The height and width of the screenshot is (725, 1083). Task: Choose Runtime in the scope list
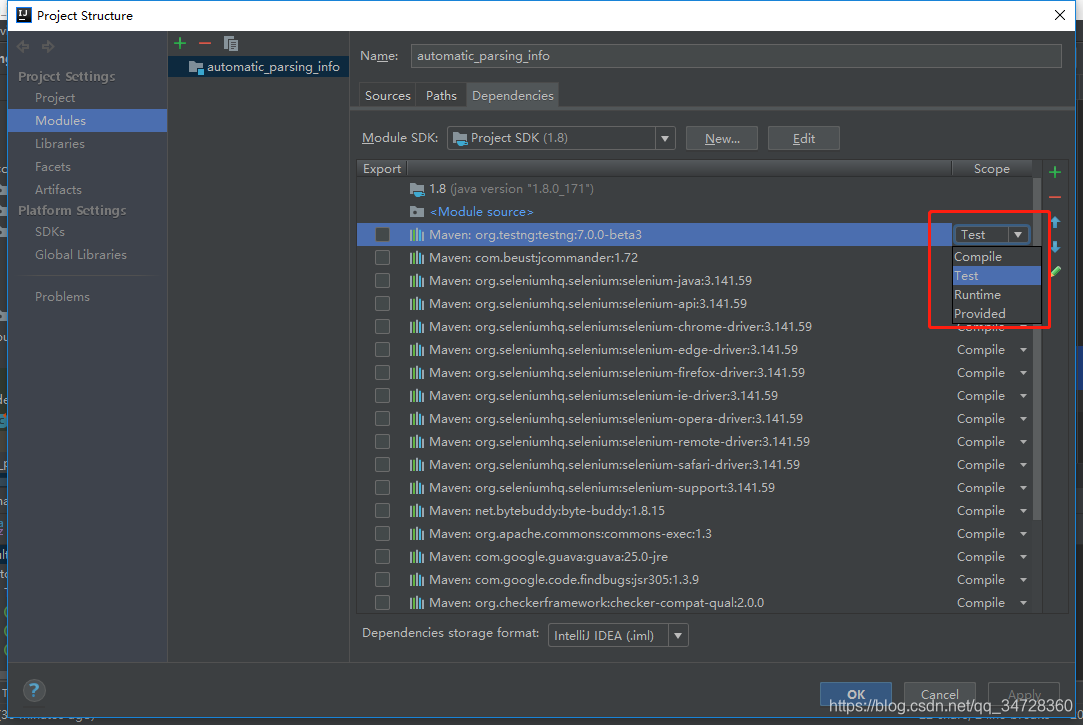pos(997,295)
